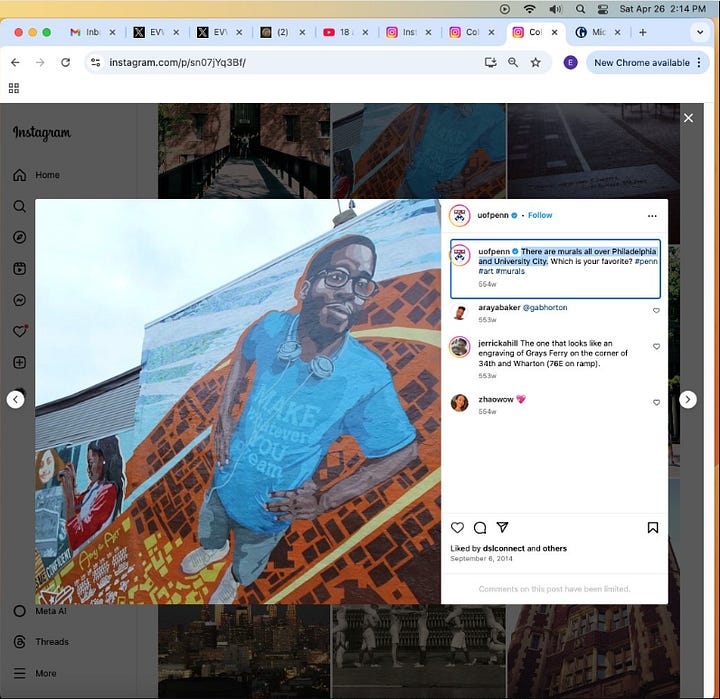Click post date September 6, 2014

click(481, 558)
